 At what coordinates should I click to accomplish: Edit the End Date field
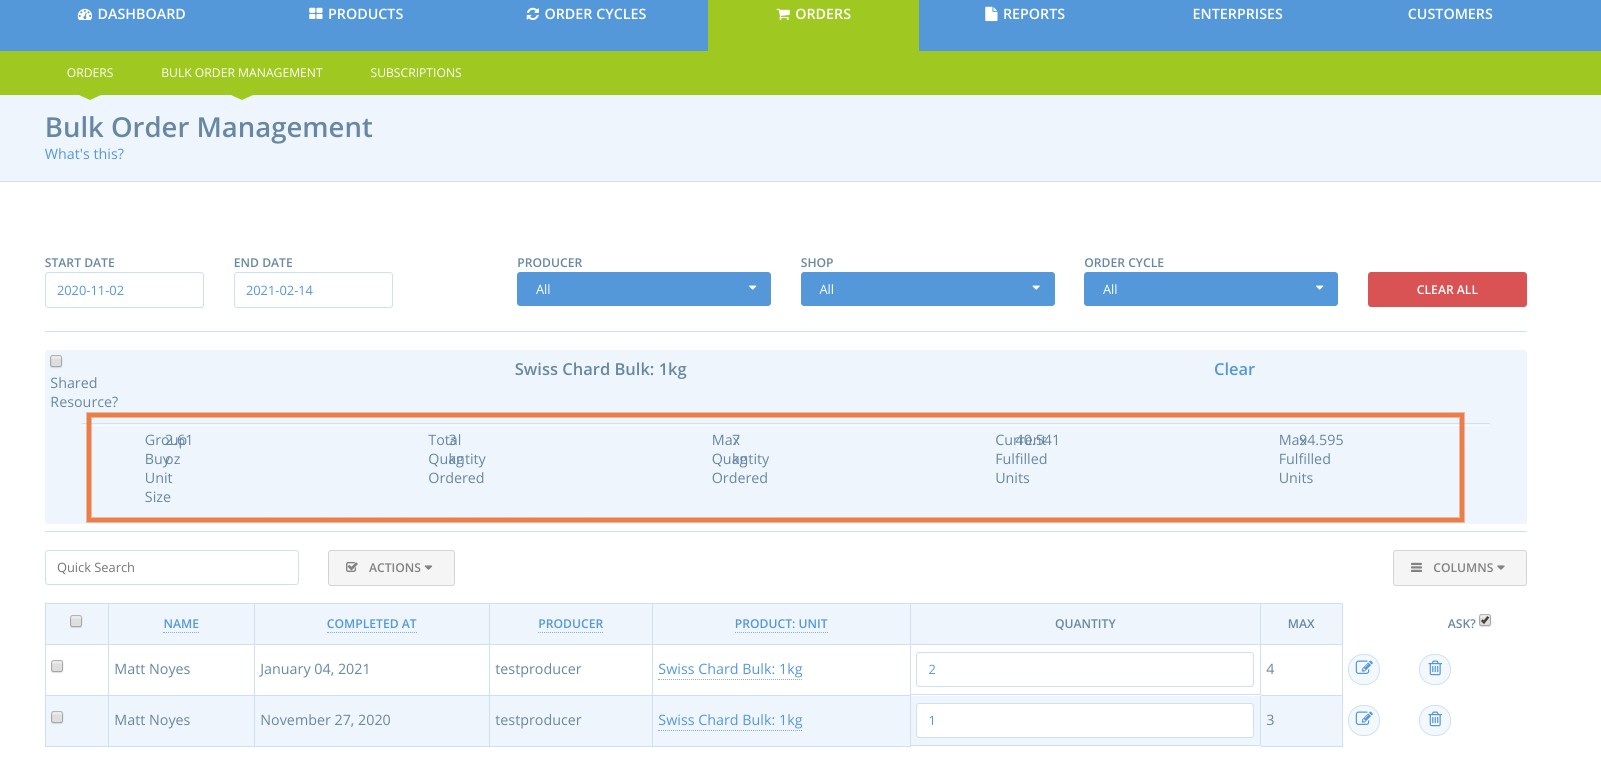coord(313,290)
